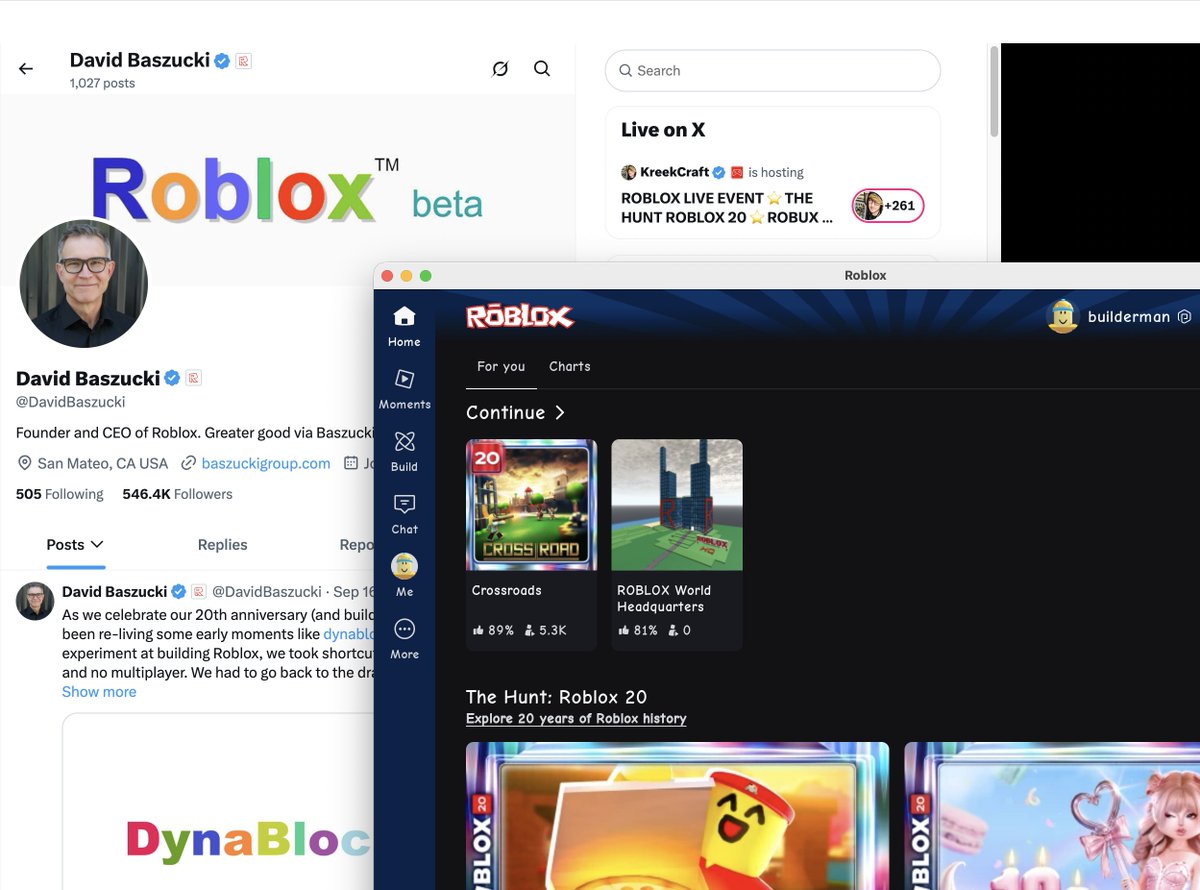Open Build in Roblox sidebar
This screenshot has width=1200, height=890.
click(x=404, y=451)
